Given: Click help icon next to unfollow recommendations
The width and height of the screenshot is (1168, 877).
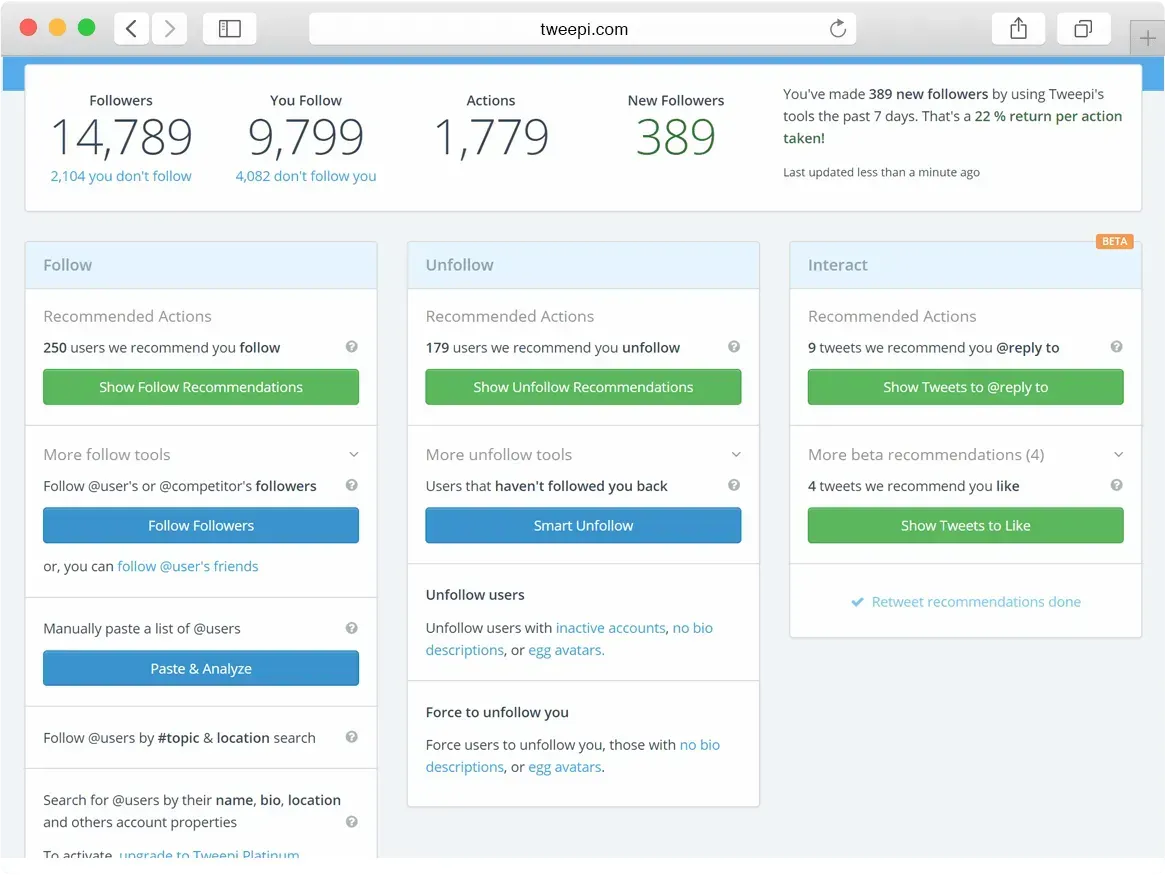Looking at the screenshot, I should [734, 347].
